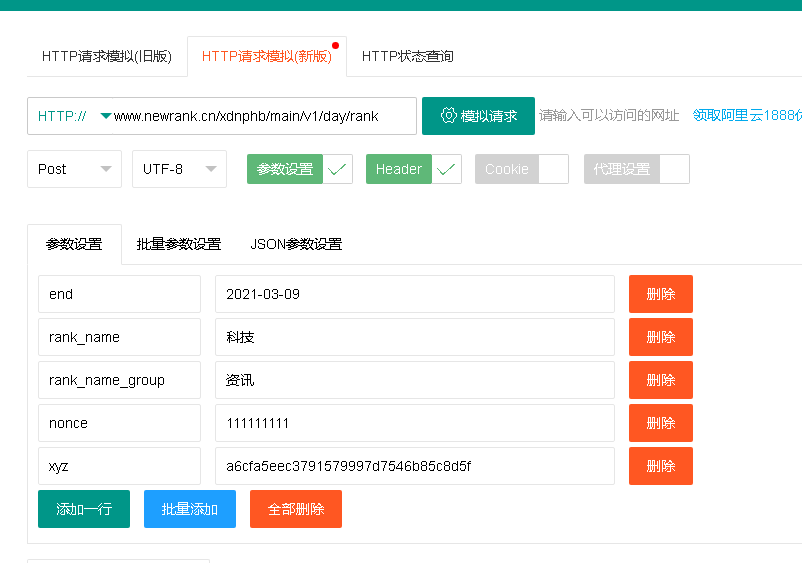
Task: Click the 2021-03-09 value field
Action: pyautogui.click(x=415, y=294)
